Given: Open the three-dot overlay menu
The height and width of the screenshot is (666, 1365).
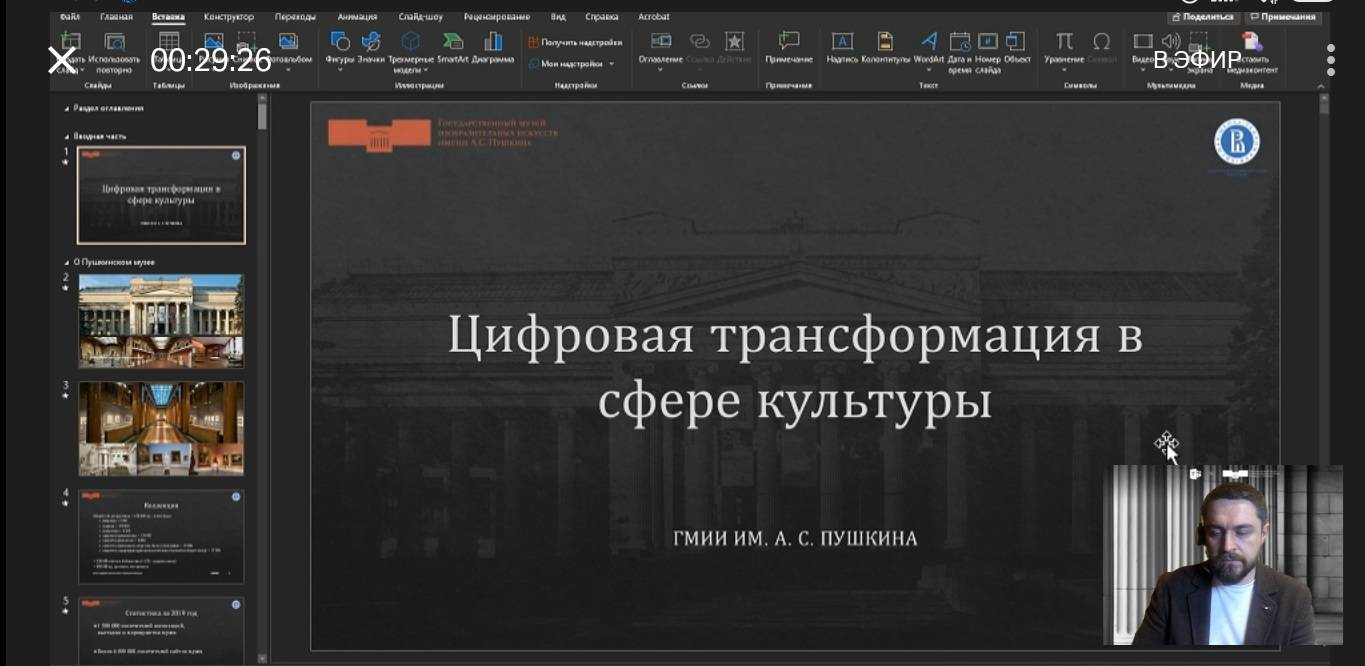Looking at the screenshot, I should pyautogui.click(x=1330, y=60).
